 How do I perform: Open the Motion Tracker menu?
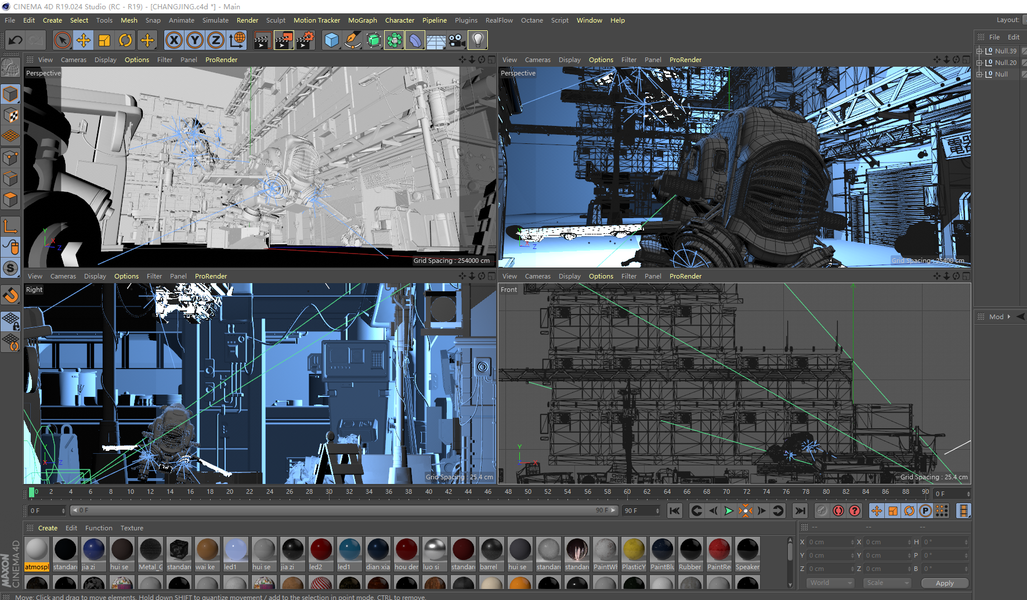[x=316, y=20]
